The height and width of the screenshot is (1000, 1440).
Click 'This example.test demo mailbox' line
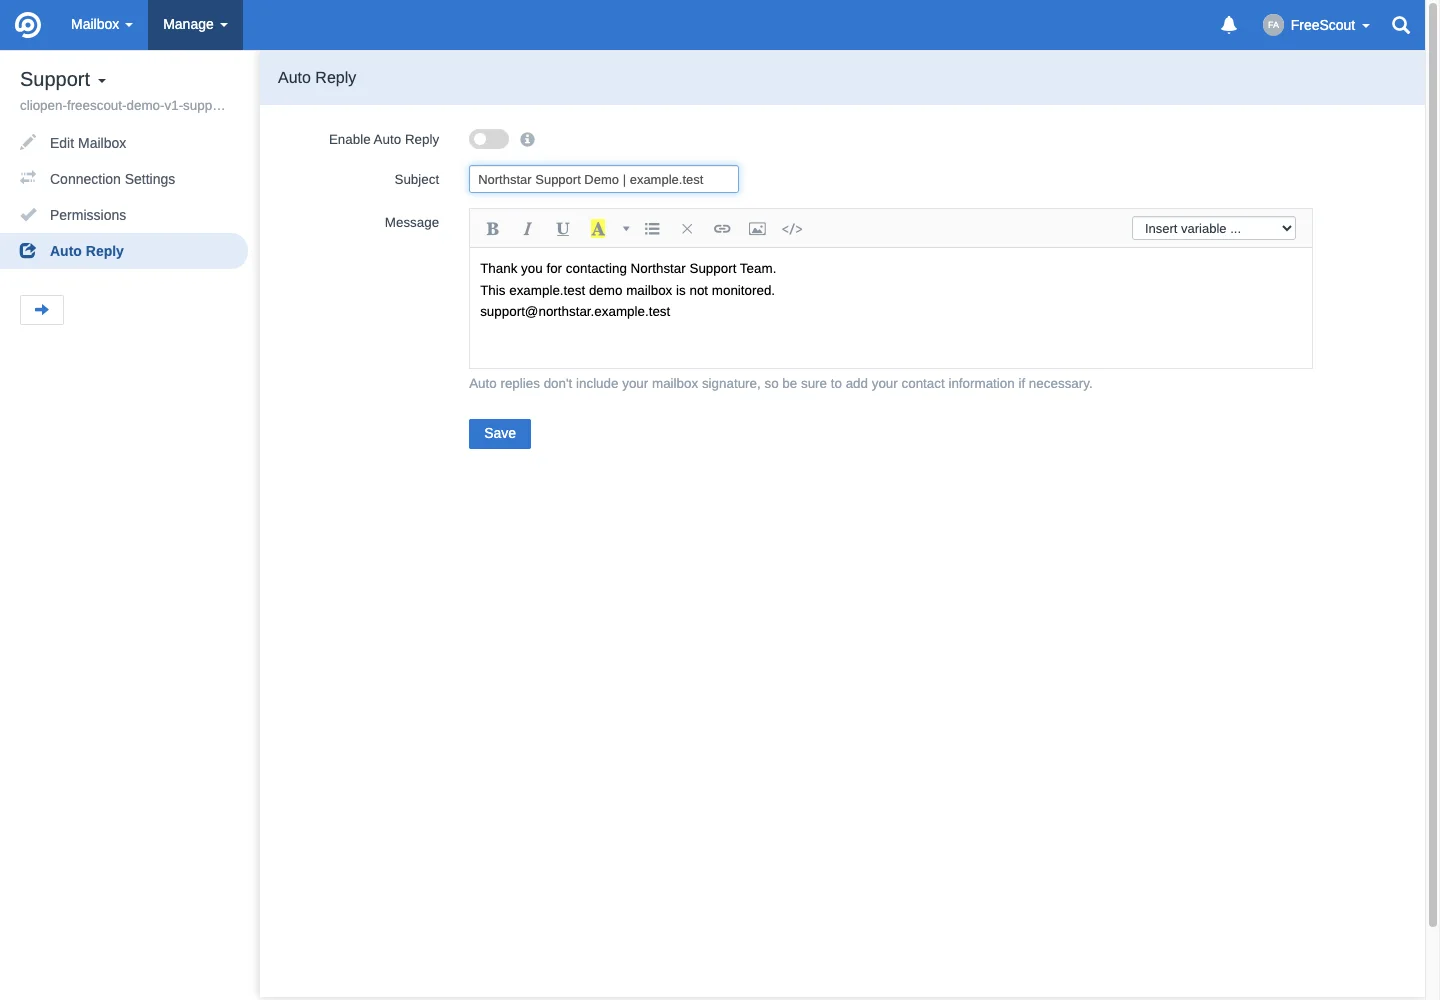coord(627,291)
